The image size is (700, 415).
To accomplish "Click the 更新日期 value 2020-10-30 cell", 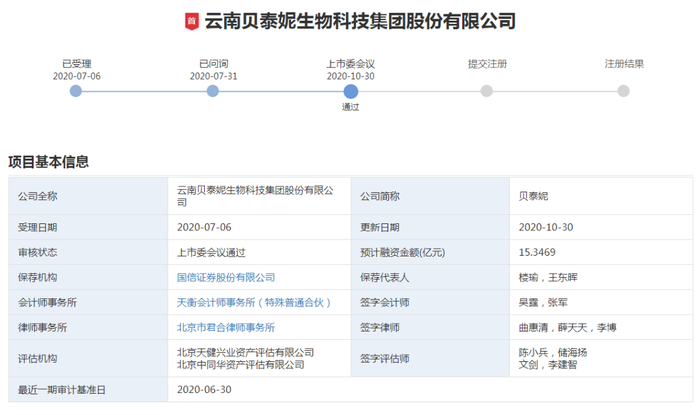I will coord(601,227).
